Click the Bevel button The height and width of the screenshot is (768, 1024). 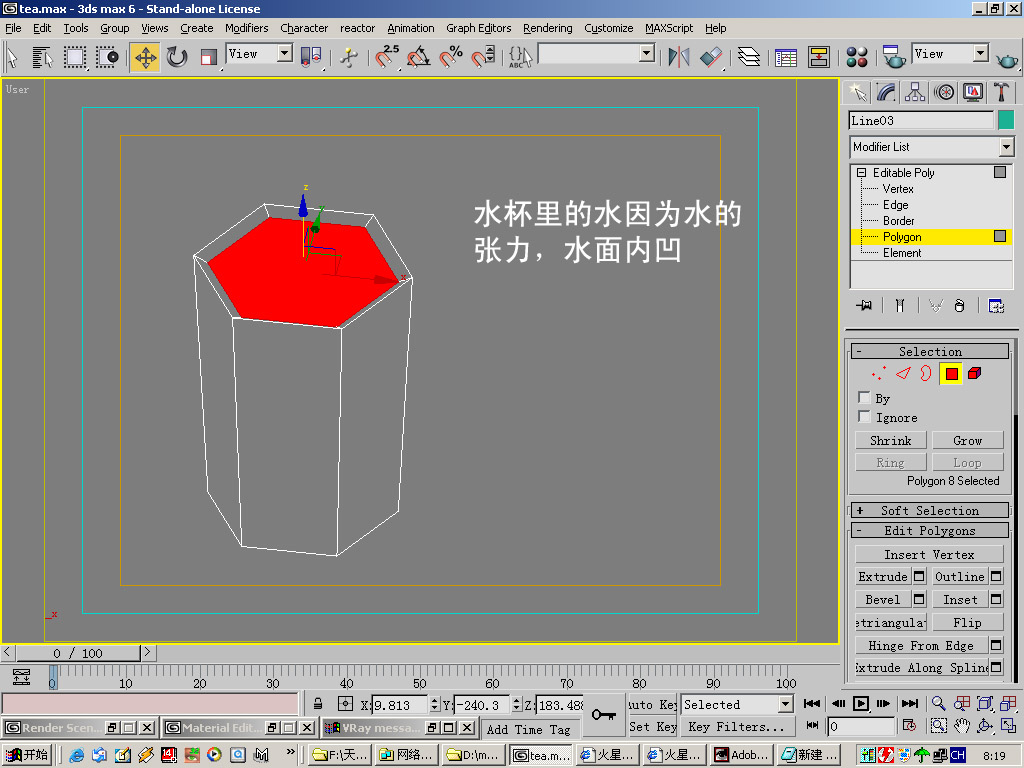click(883, 599)
